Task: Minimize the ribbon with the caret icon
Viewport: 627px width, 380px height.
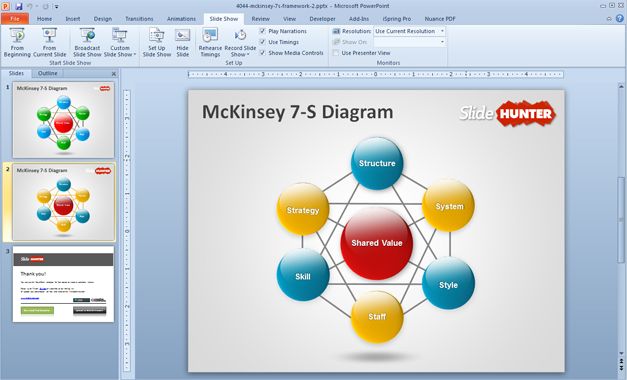Action: 609,19
